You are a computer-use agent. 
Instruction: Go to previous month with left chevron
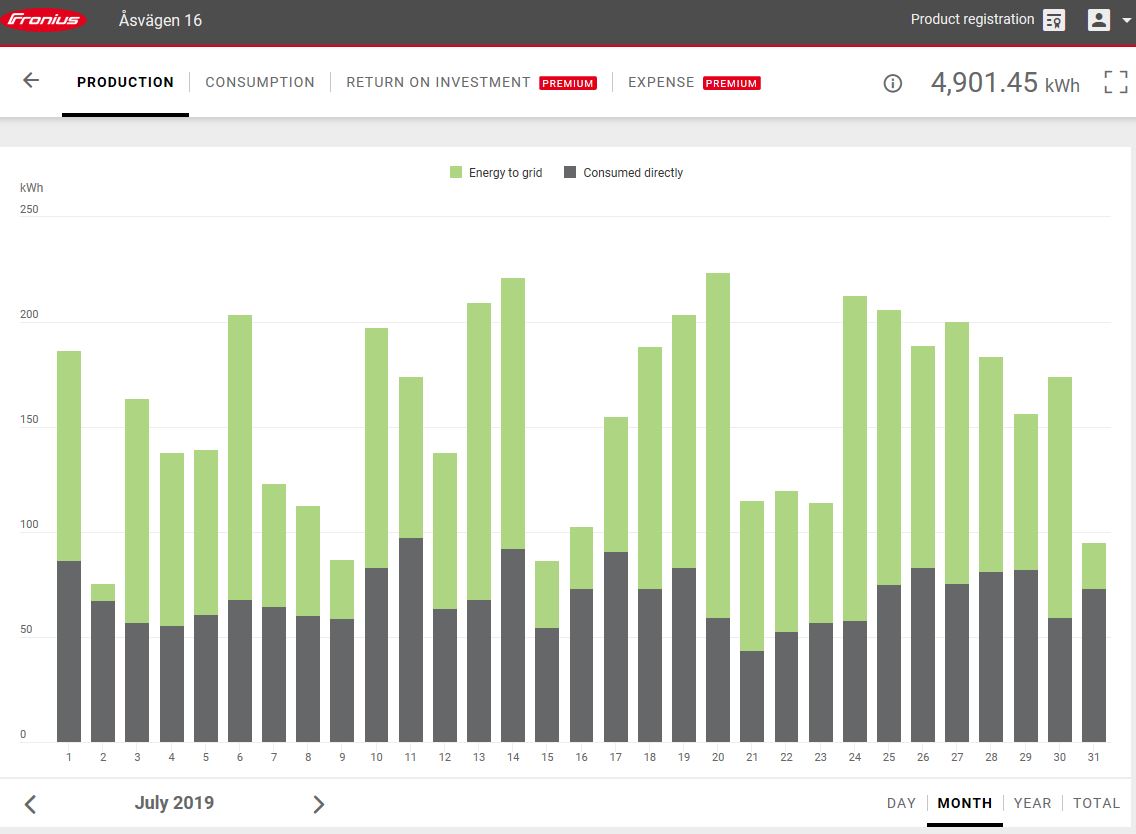coord(30,804)
